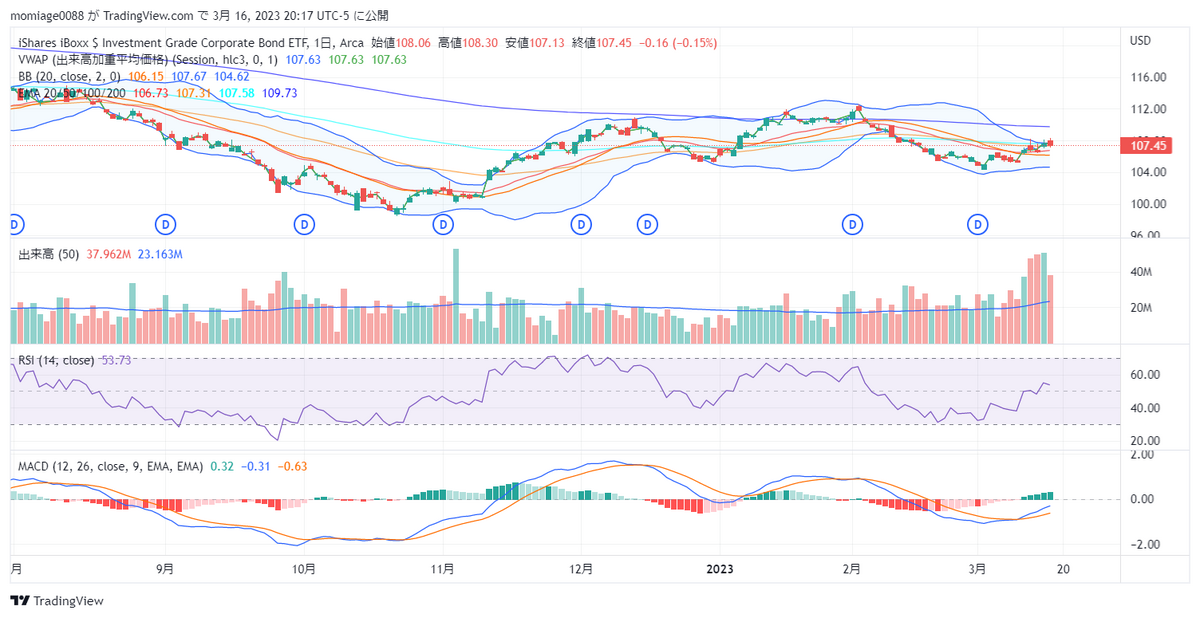Click the 2.00 MACD axis label

tap(1141, 455)
